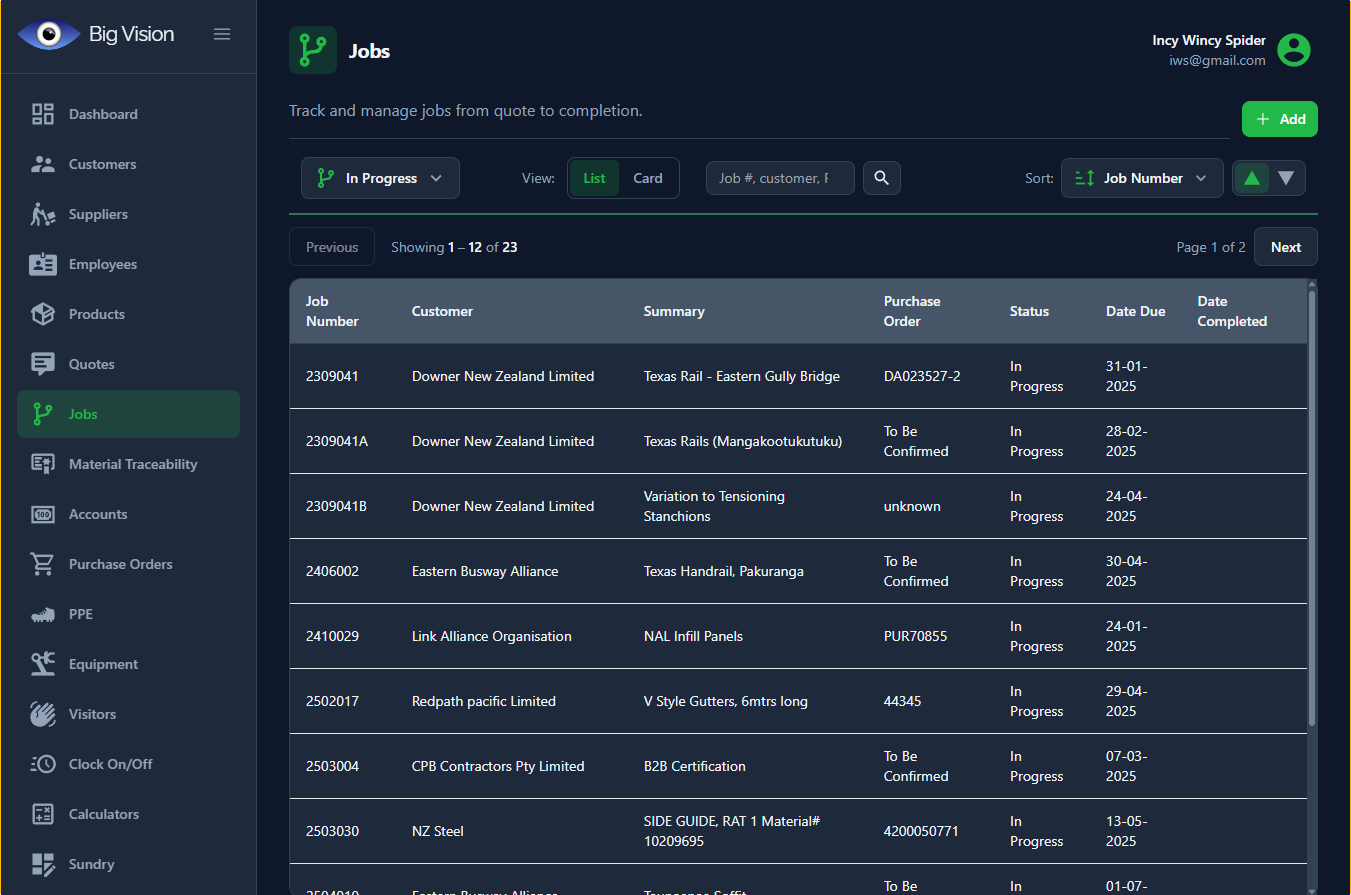Open the user profile avatar icon

1293,50
